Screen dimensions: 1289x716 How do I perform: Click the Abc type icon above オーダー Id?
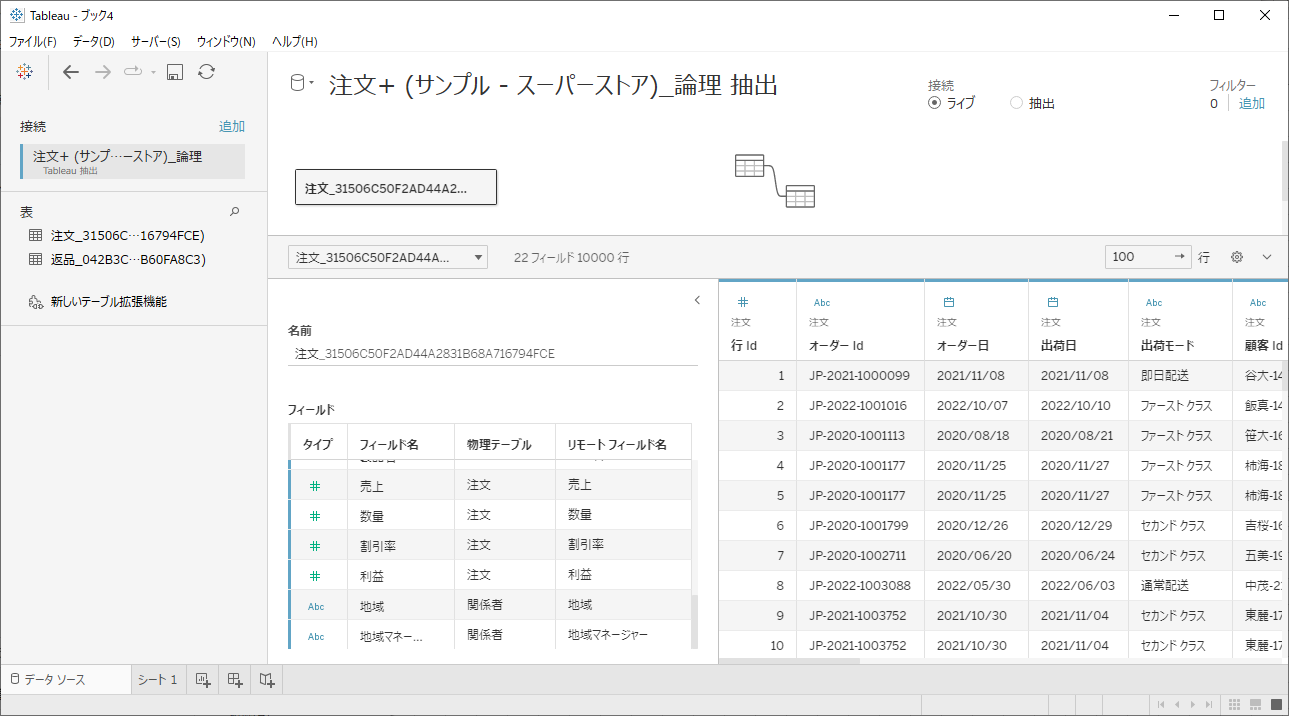tap(822, 302)
